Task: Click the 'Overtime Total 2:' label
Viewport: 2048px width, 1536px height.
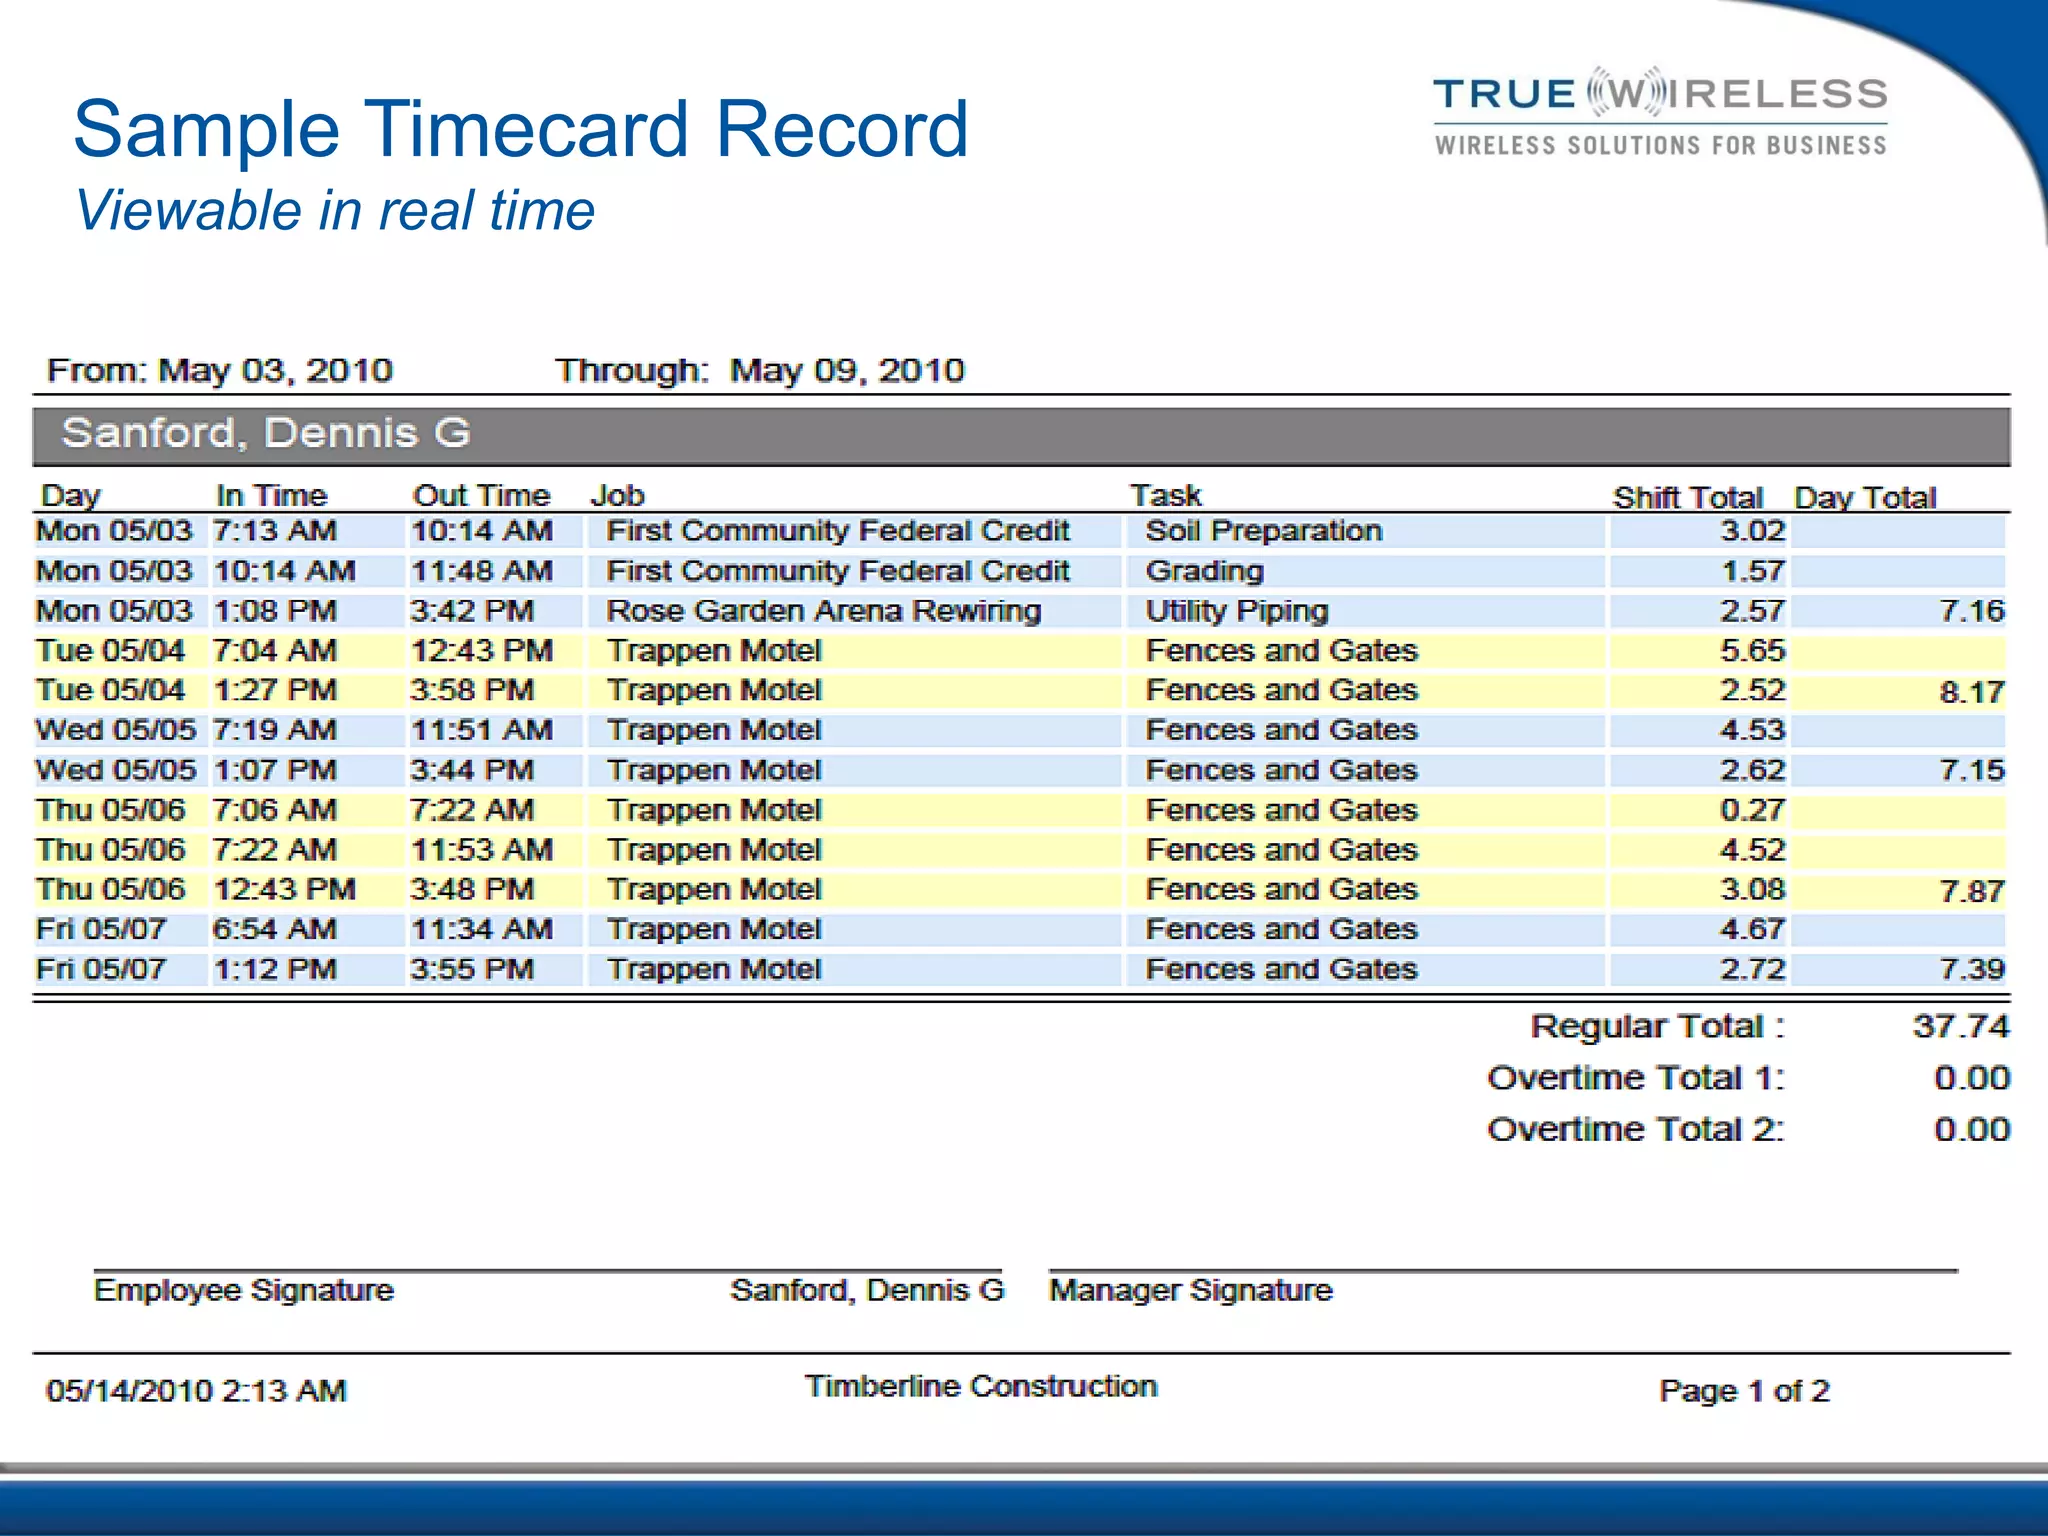Action: point(1635,1129)
